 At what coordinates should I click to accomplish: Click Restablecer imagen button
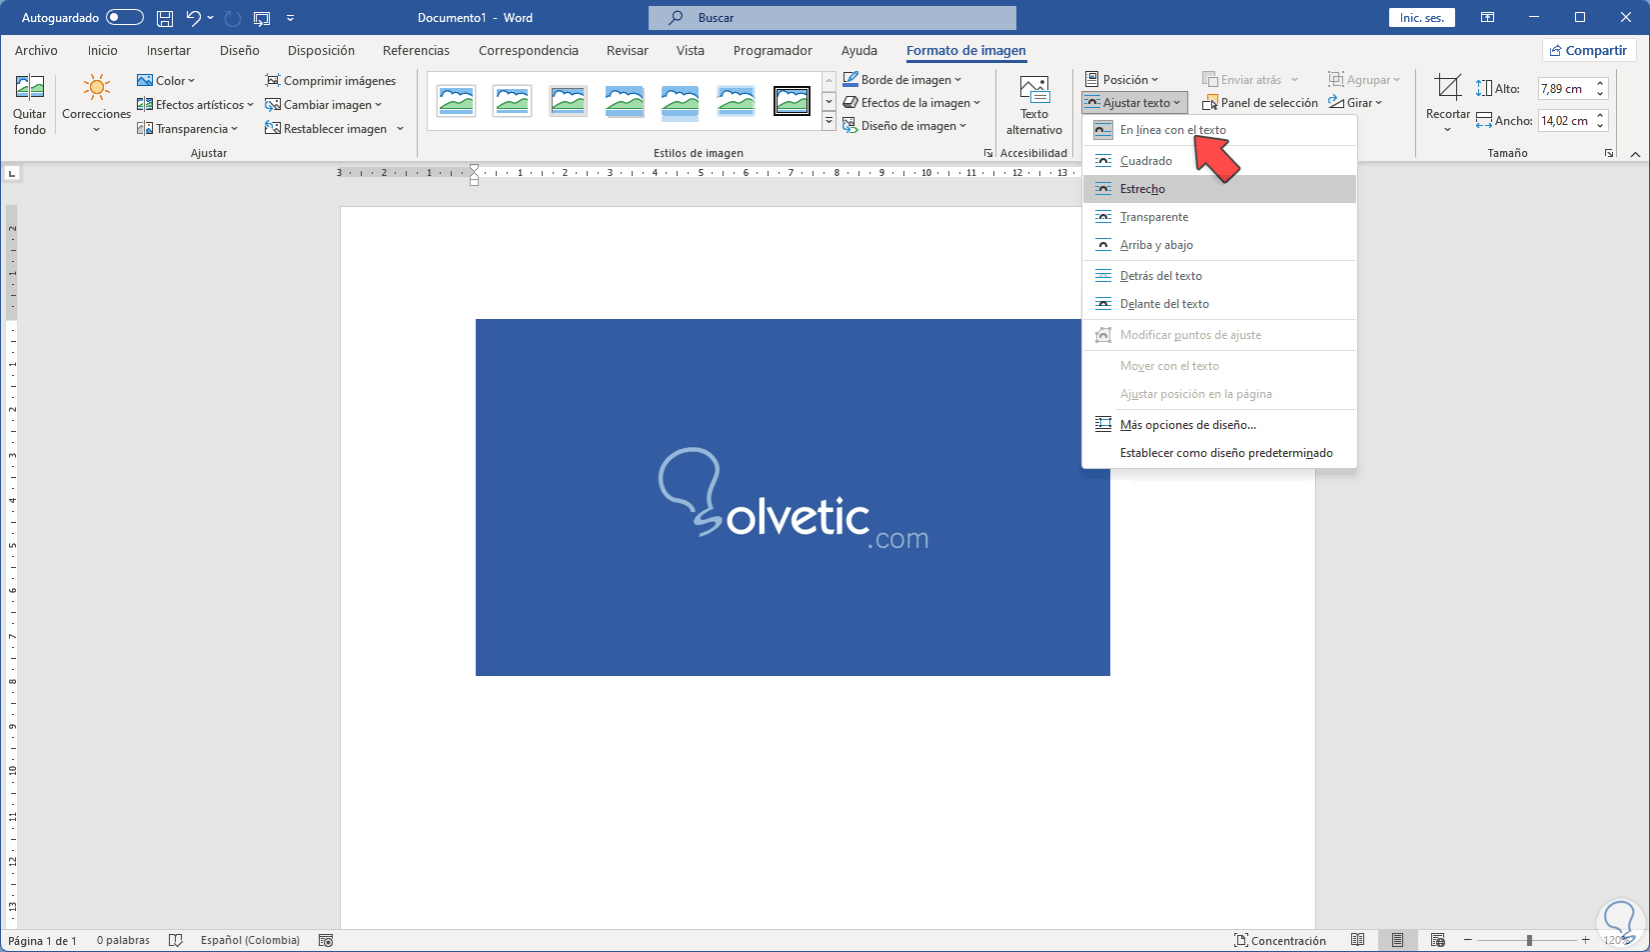(x=326, y=128)
